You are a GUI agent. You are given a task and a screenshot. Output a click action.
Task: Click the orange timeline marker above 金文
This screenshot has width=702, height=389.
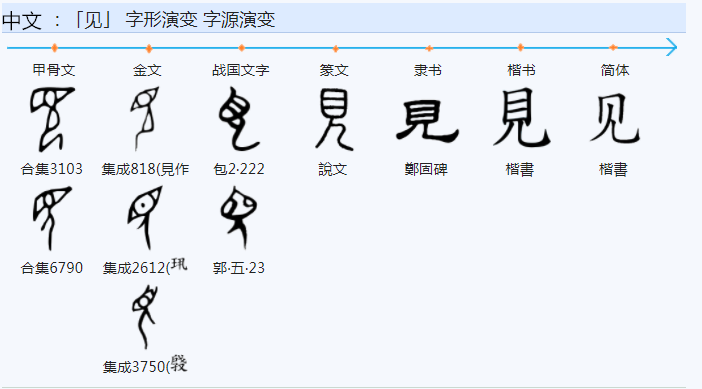point(149,48)
